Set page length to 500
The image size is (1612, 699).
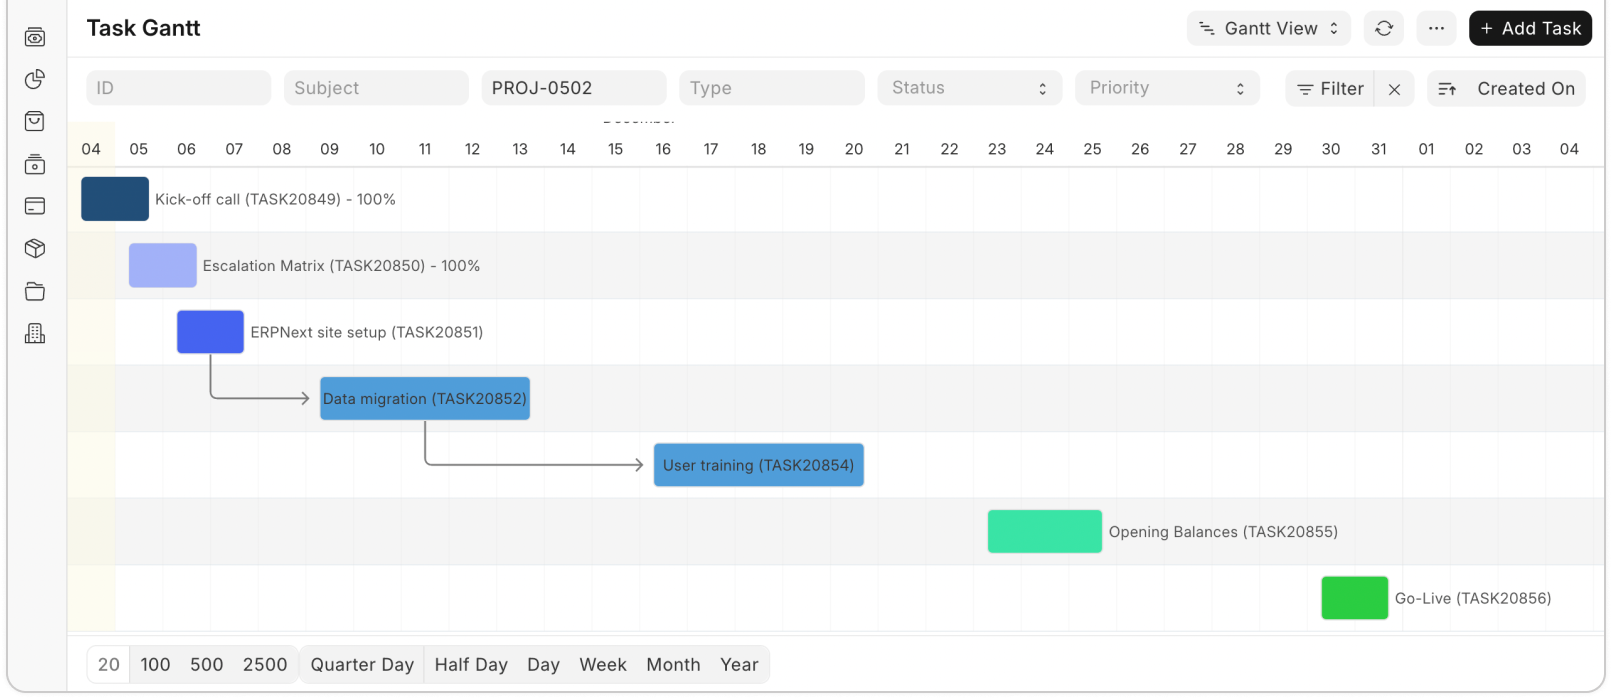pos(207,664)
